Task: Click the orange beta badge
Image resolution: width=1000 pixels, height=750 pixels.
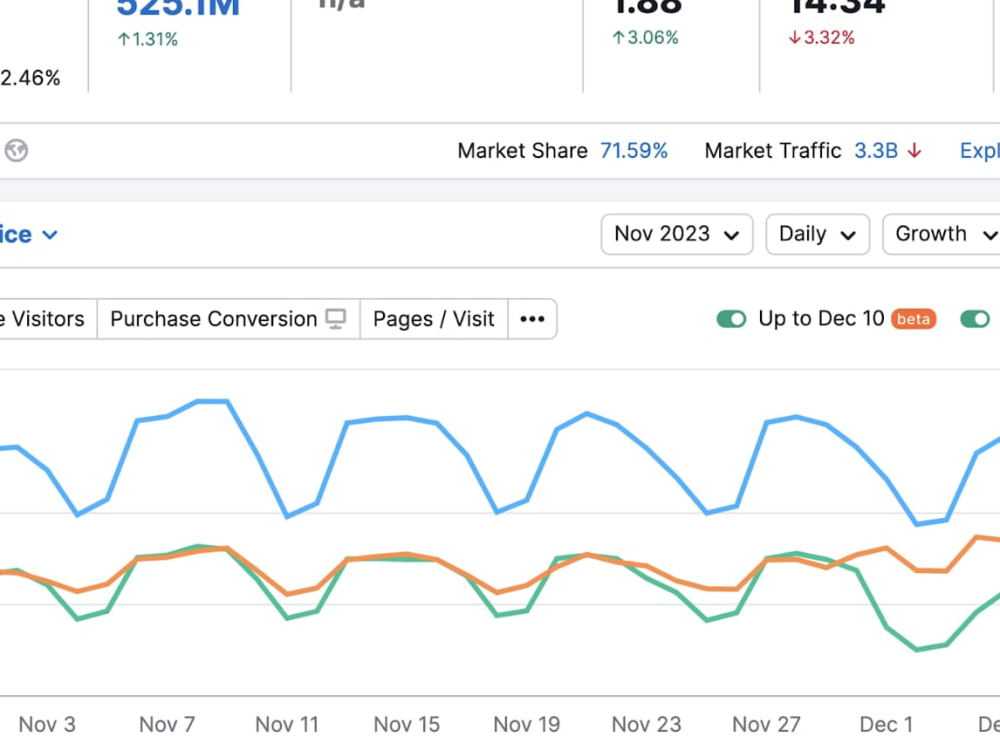Action: point(913,319)
